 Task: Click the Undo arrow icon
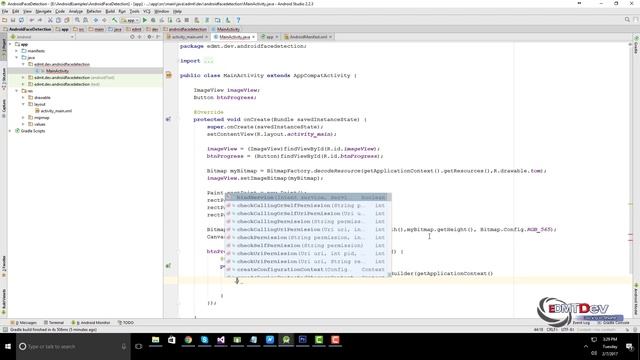(31, 20)
